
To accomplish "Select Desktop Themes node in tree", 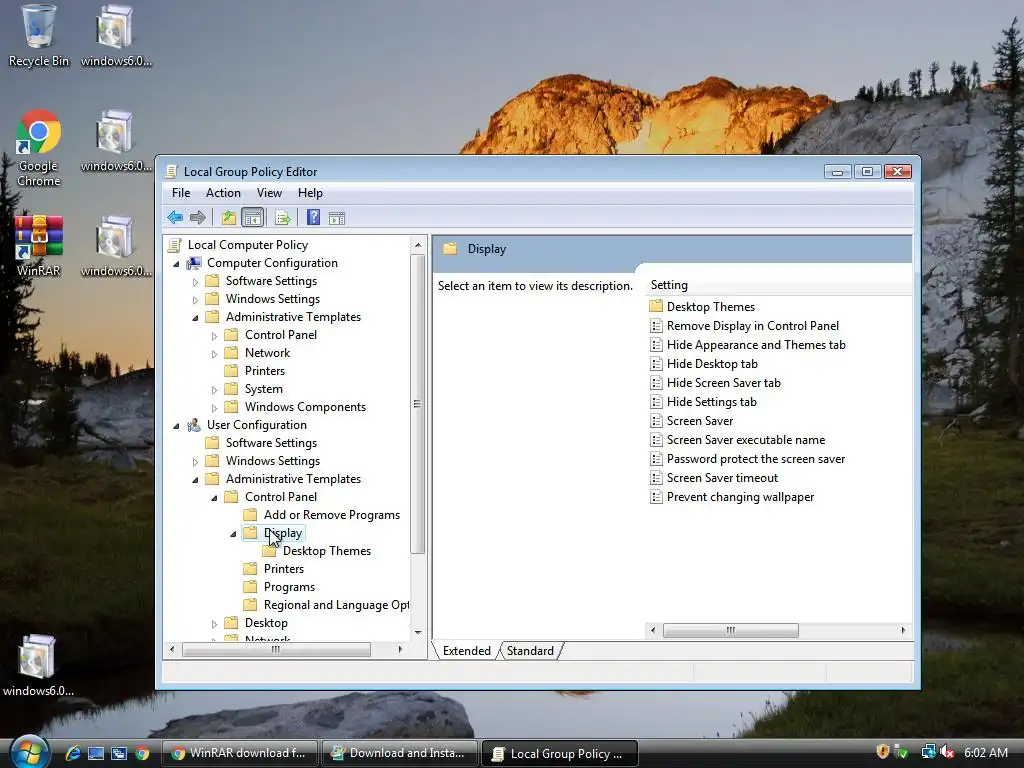I will (x=327, y=551).
